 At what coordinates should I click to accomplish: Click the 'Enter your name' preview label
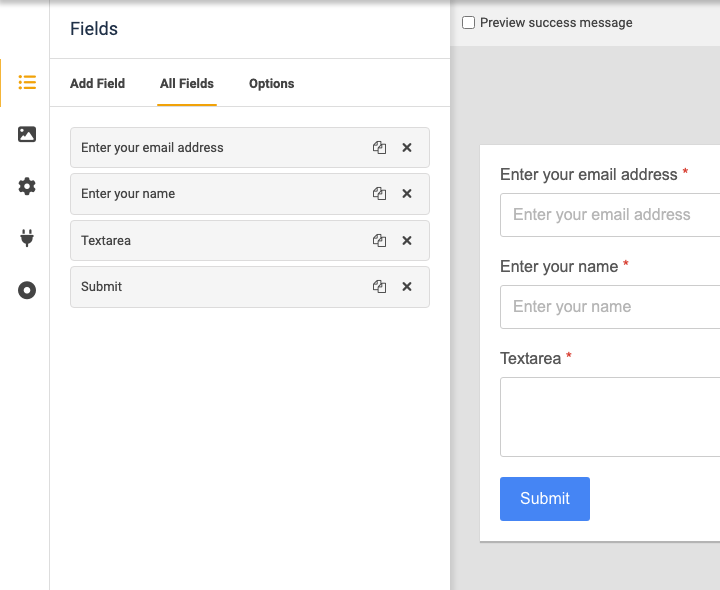[559, 266]
